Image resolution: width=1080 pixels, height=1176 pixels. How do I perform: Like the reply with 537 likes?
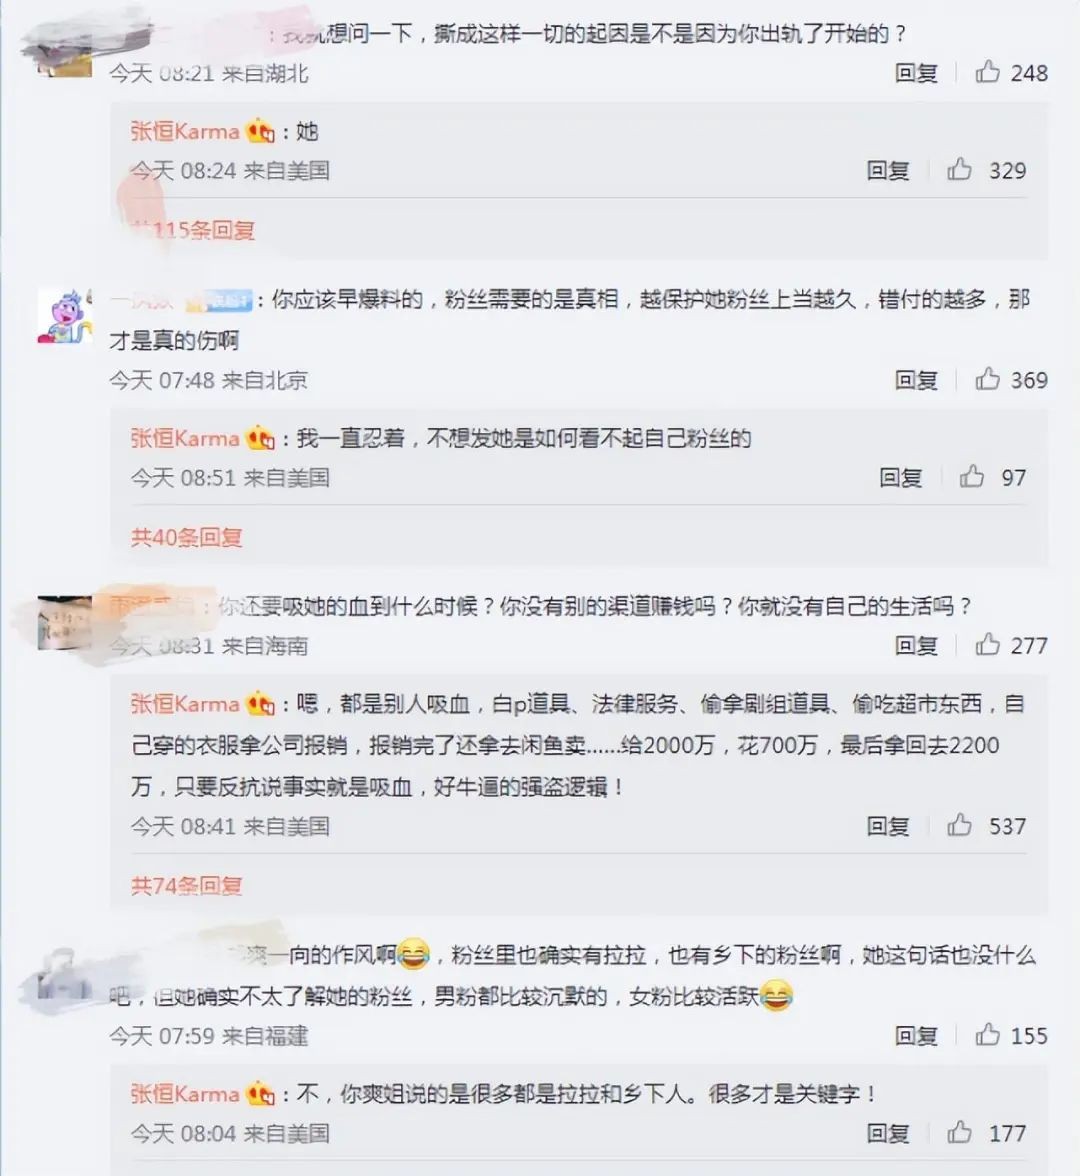click(959, 825)
